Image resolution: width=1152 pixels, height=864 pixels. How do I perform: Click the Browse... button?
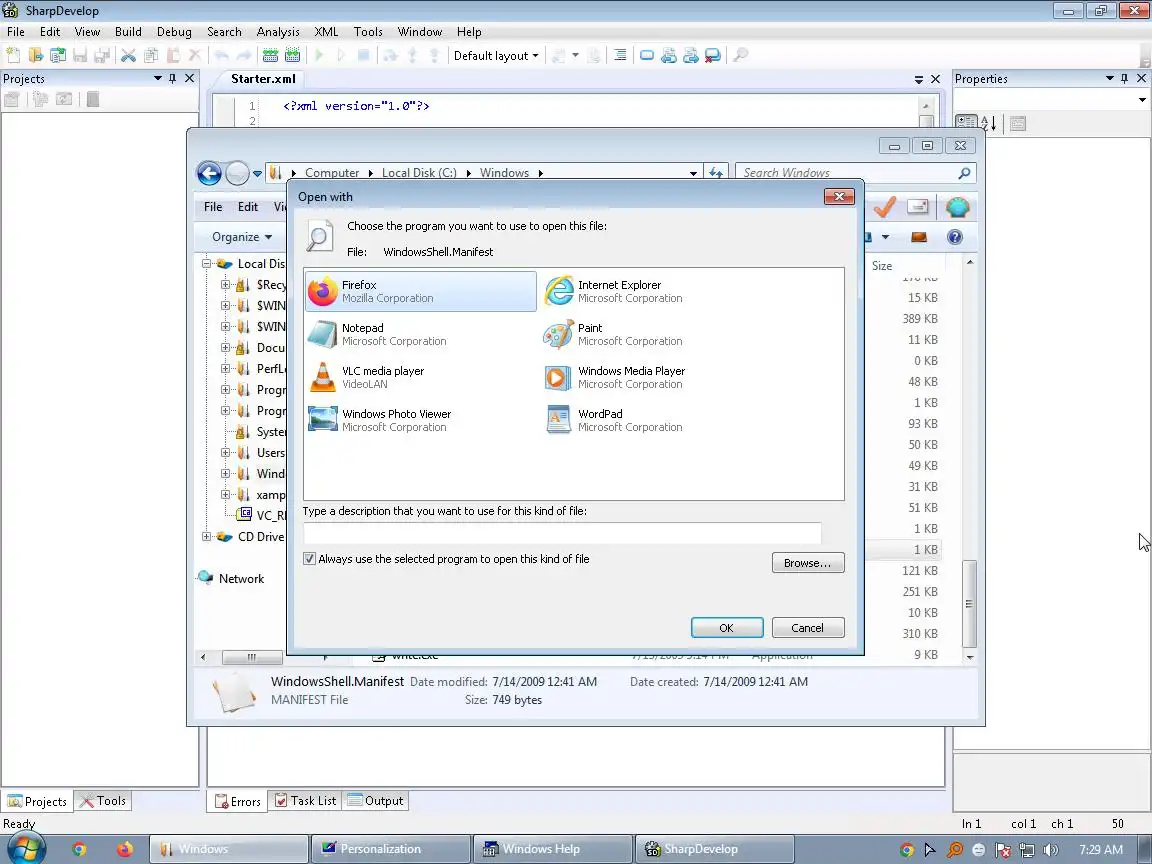807,563
